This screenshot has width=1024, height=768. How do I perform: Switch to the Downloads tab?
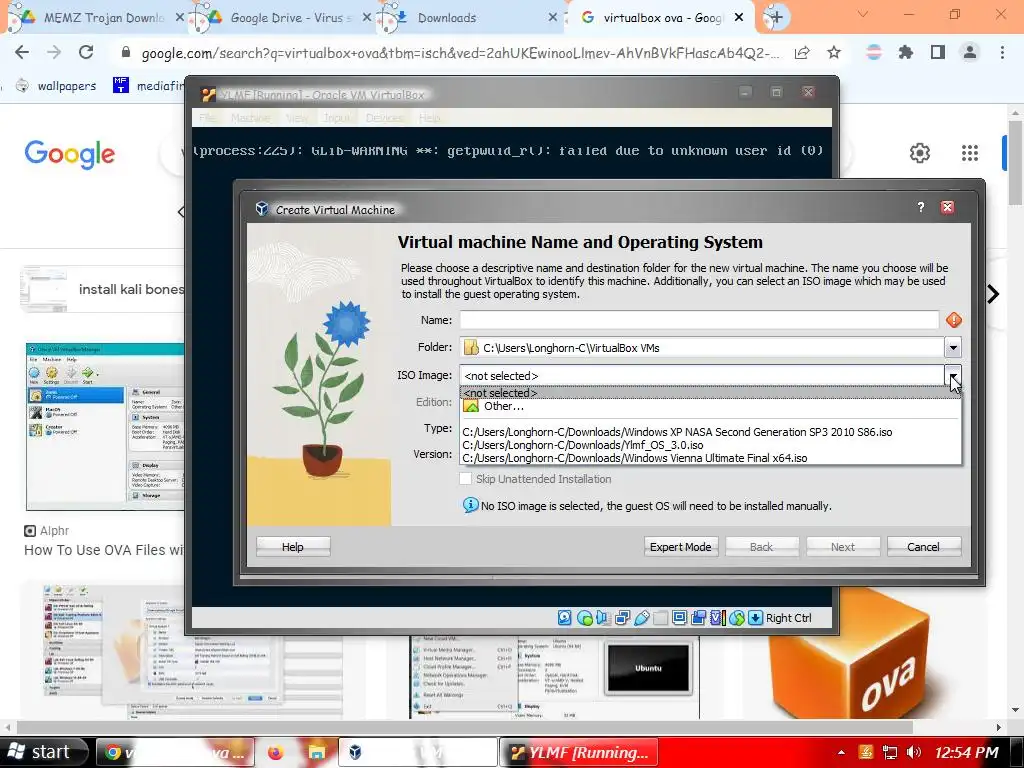pos(471,18)
